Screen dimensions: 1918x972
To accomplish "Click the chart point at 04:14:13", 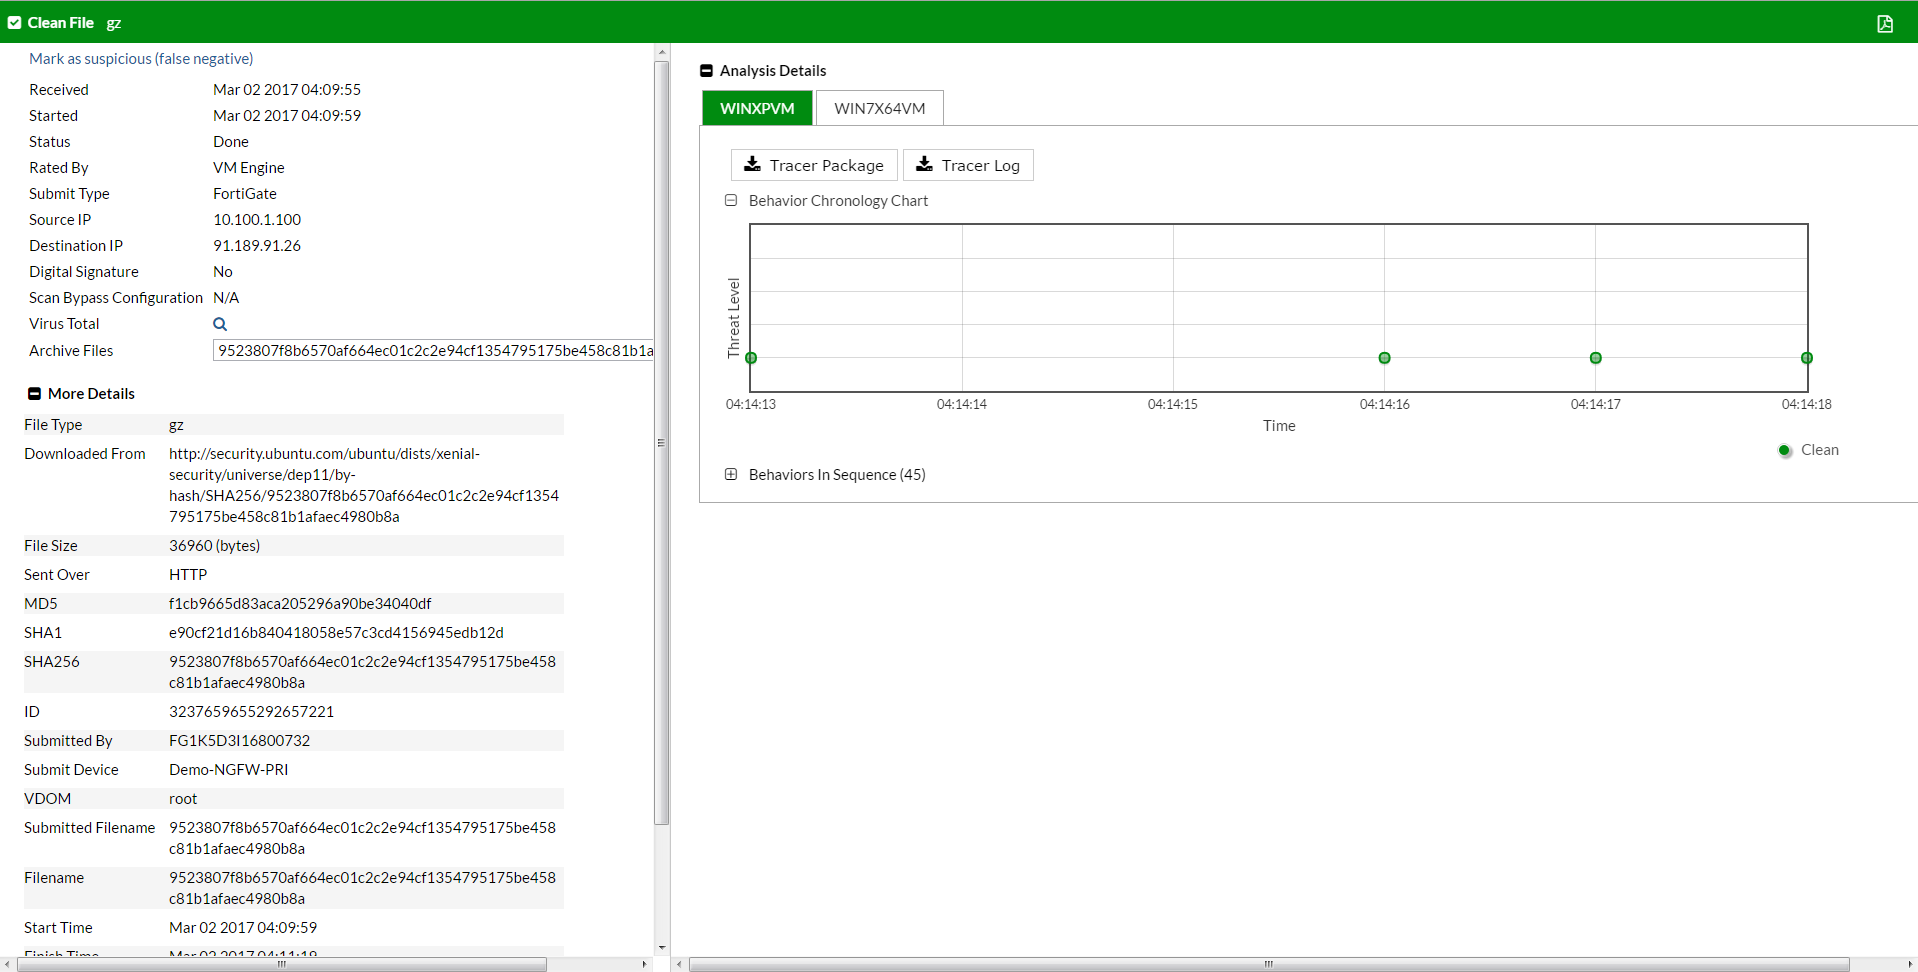I will click(x=751, y=358).
